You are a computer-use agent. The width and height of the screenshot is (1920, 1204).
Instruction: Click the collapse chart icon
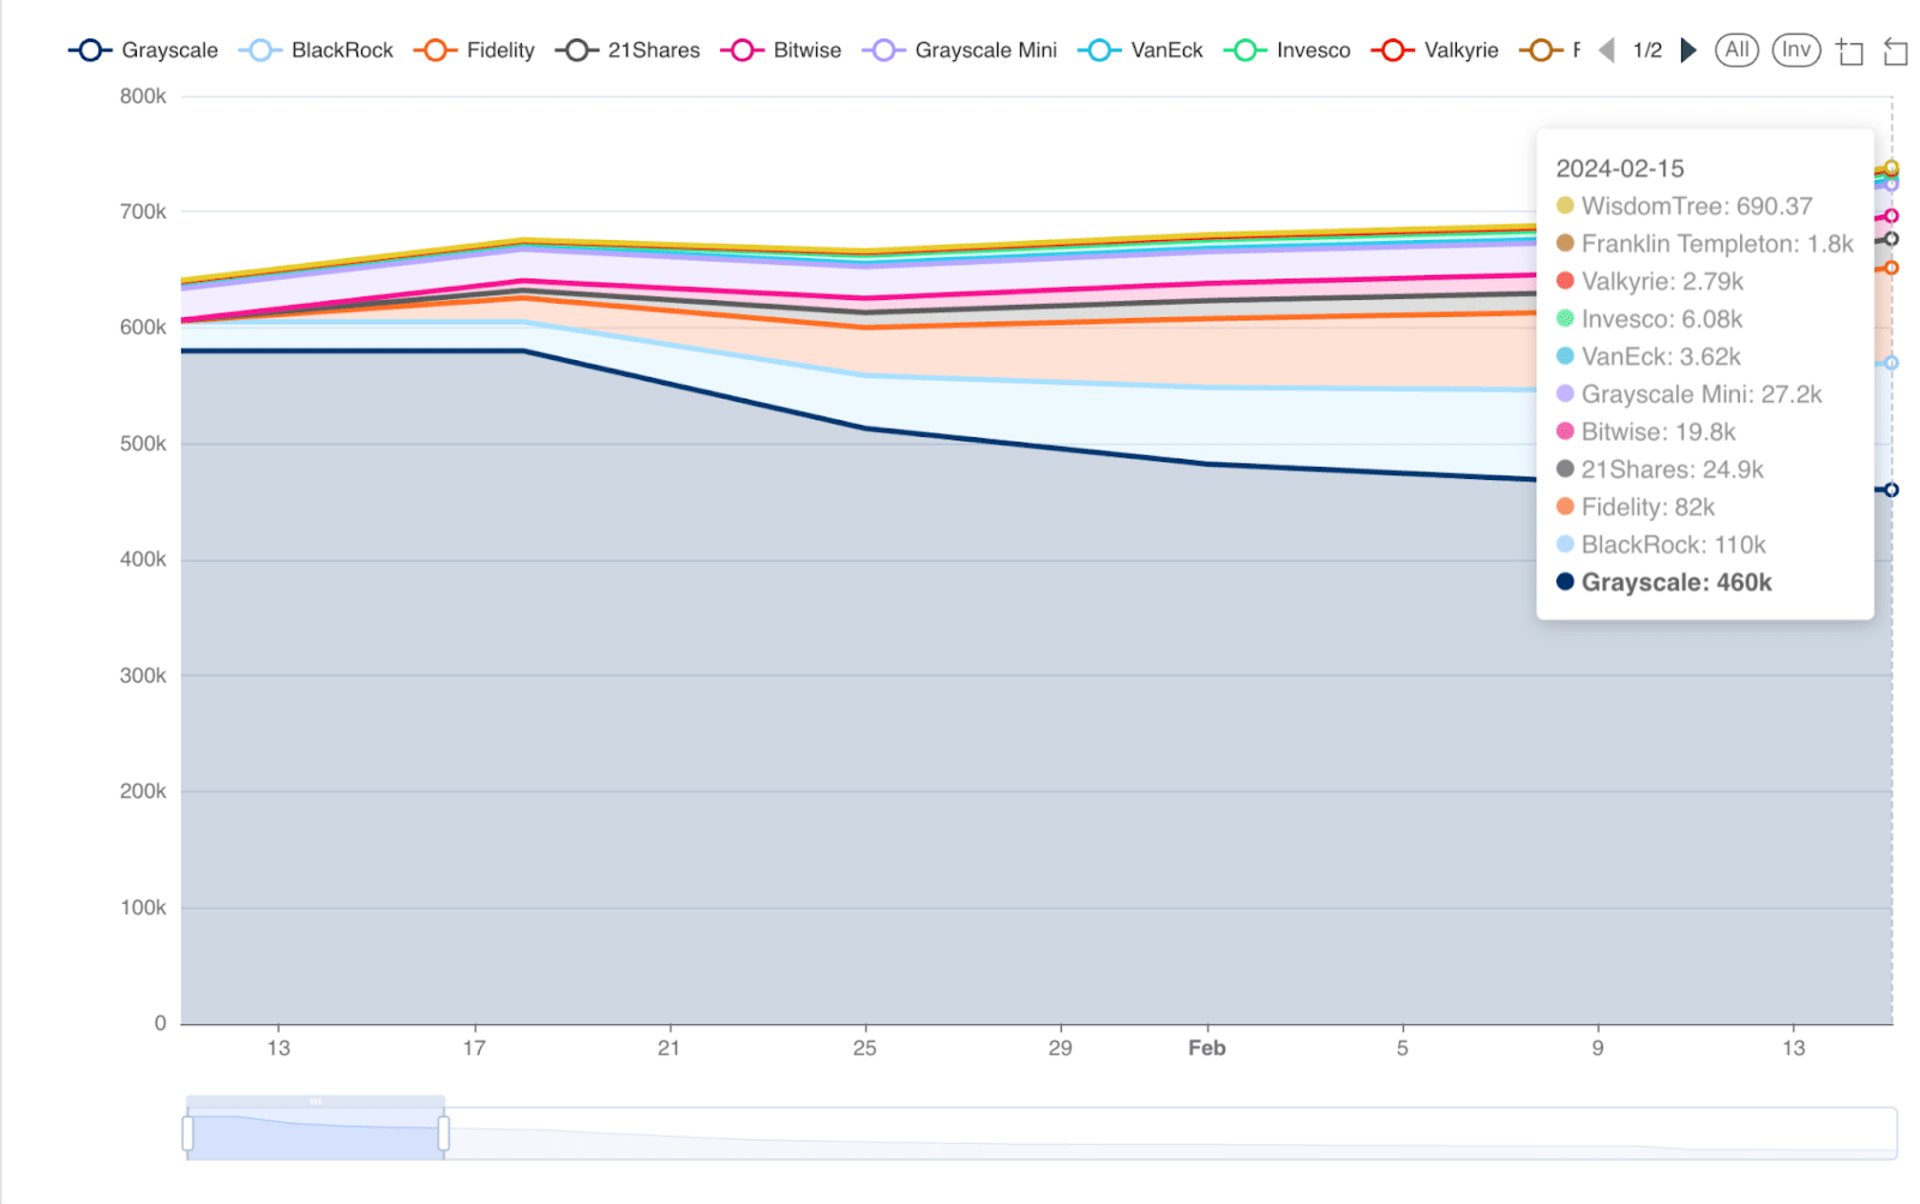coord(1895,50)
